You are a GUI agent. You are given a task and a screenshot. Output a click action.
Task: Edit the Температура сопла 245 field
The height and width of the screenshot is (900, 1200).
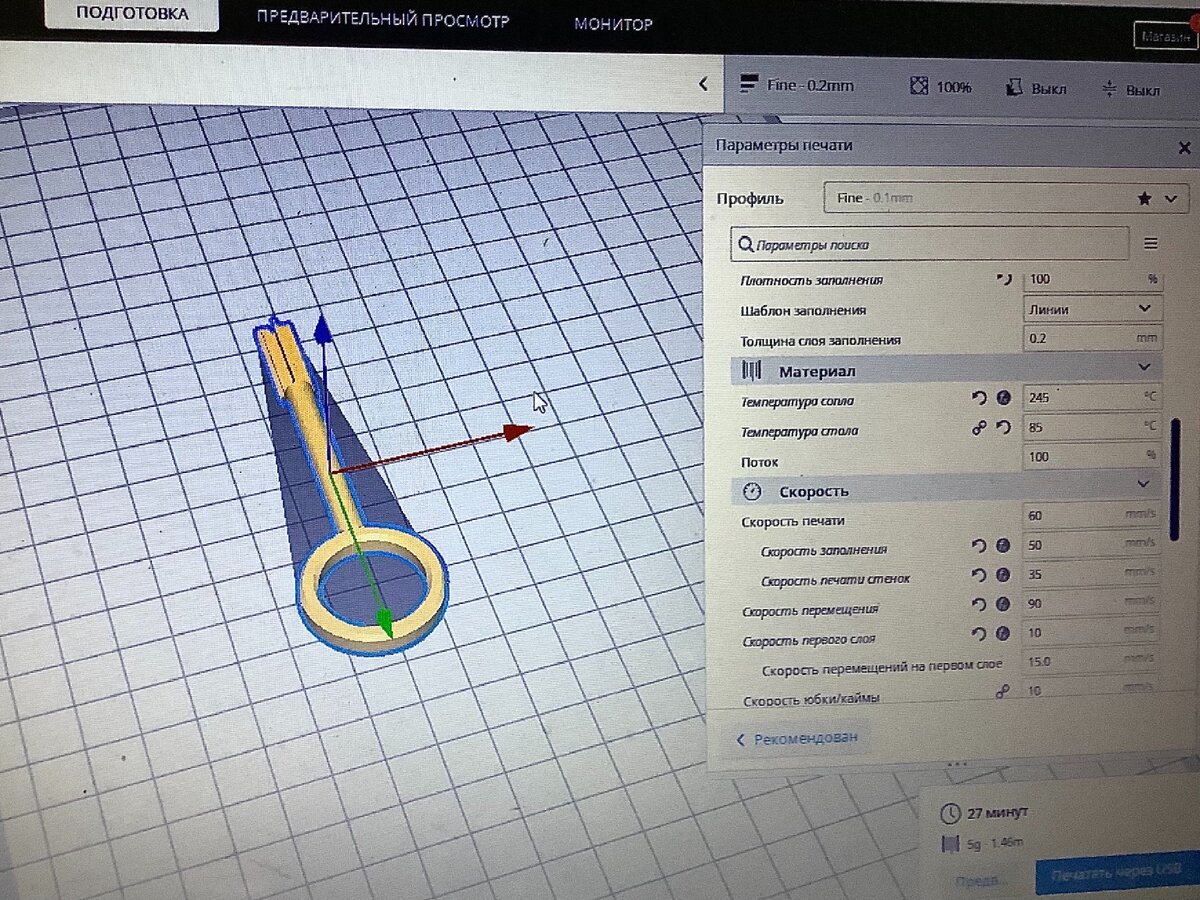click(x=1092, y=398)
